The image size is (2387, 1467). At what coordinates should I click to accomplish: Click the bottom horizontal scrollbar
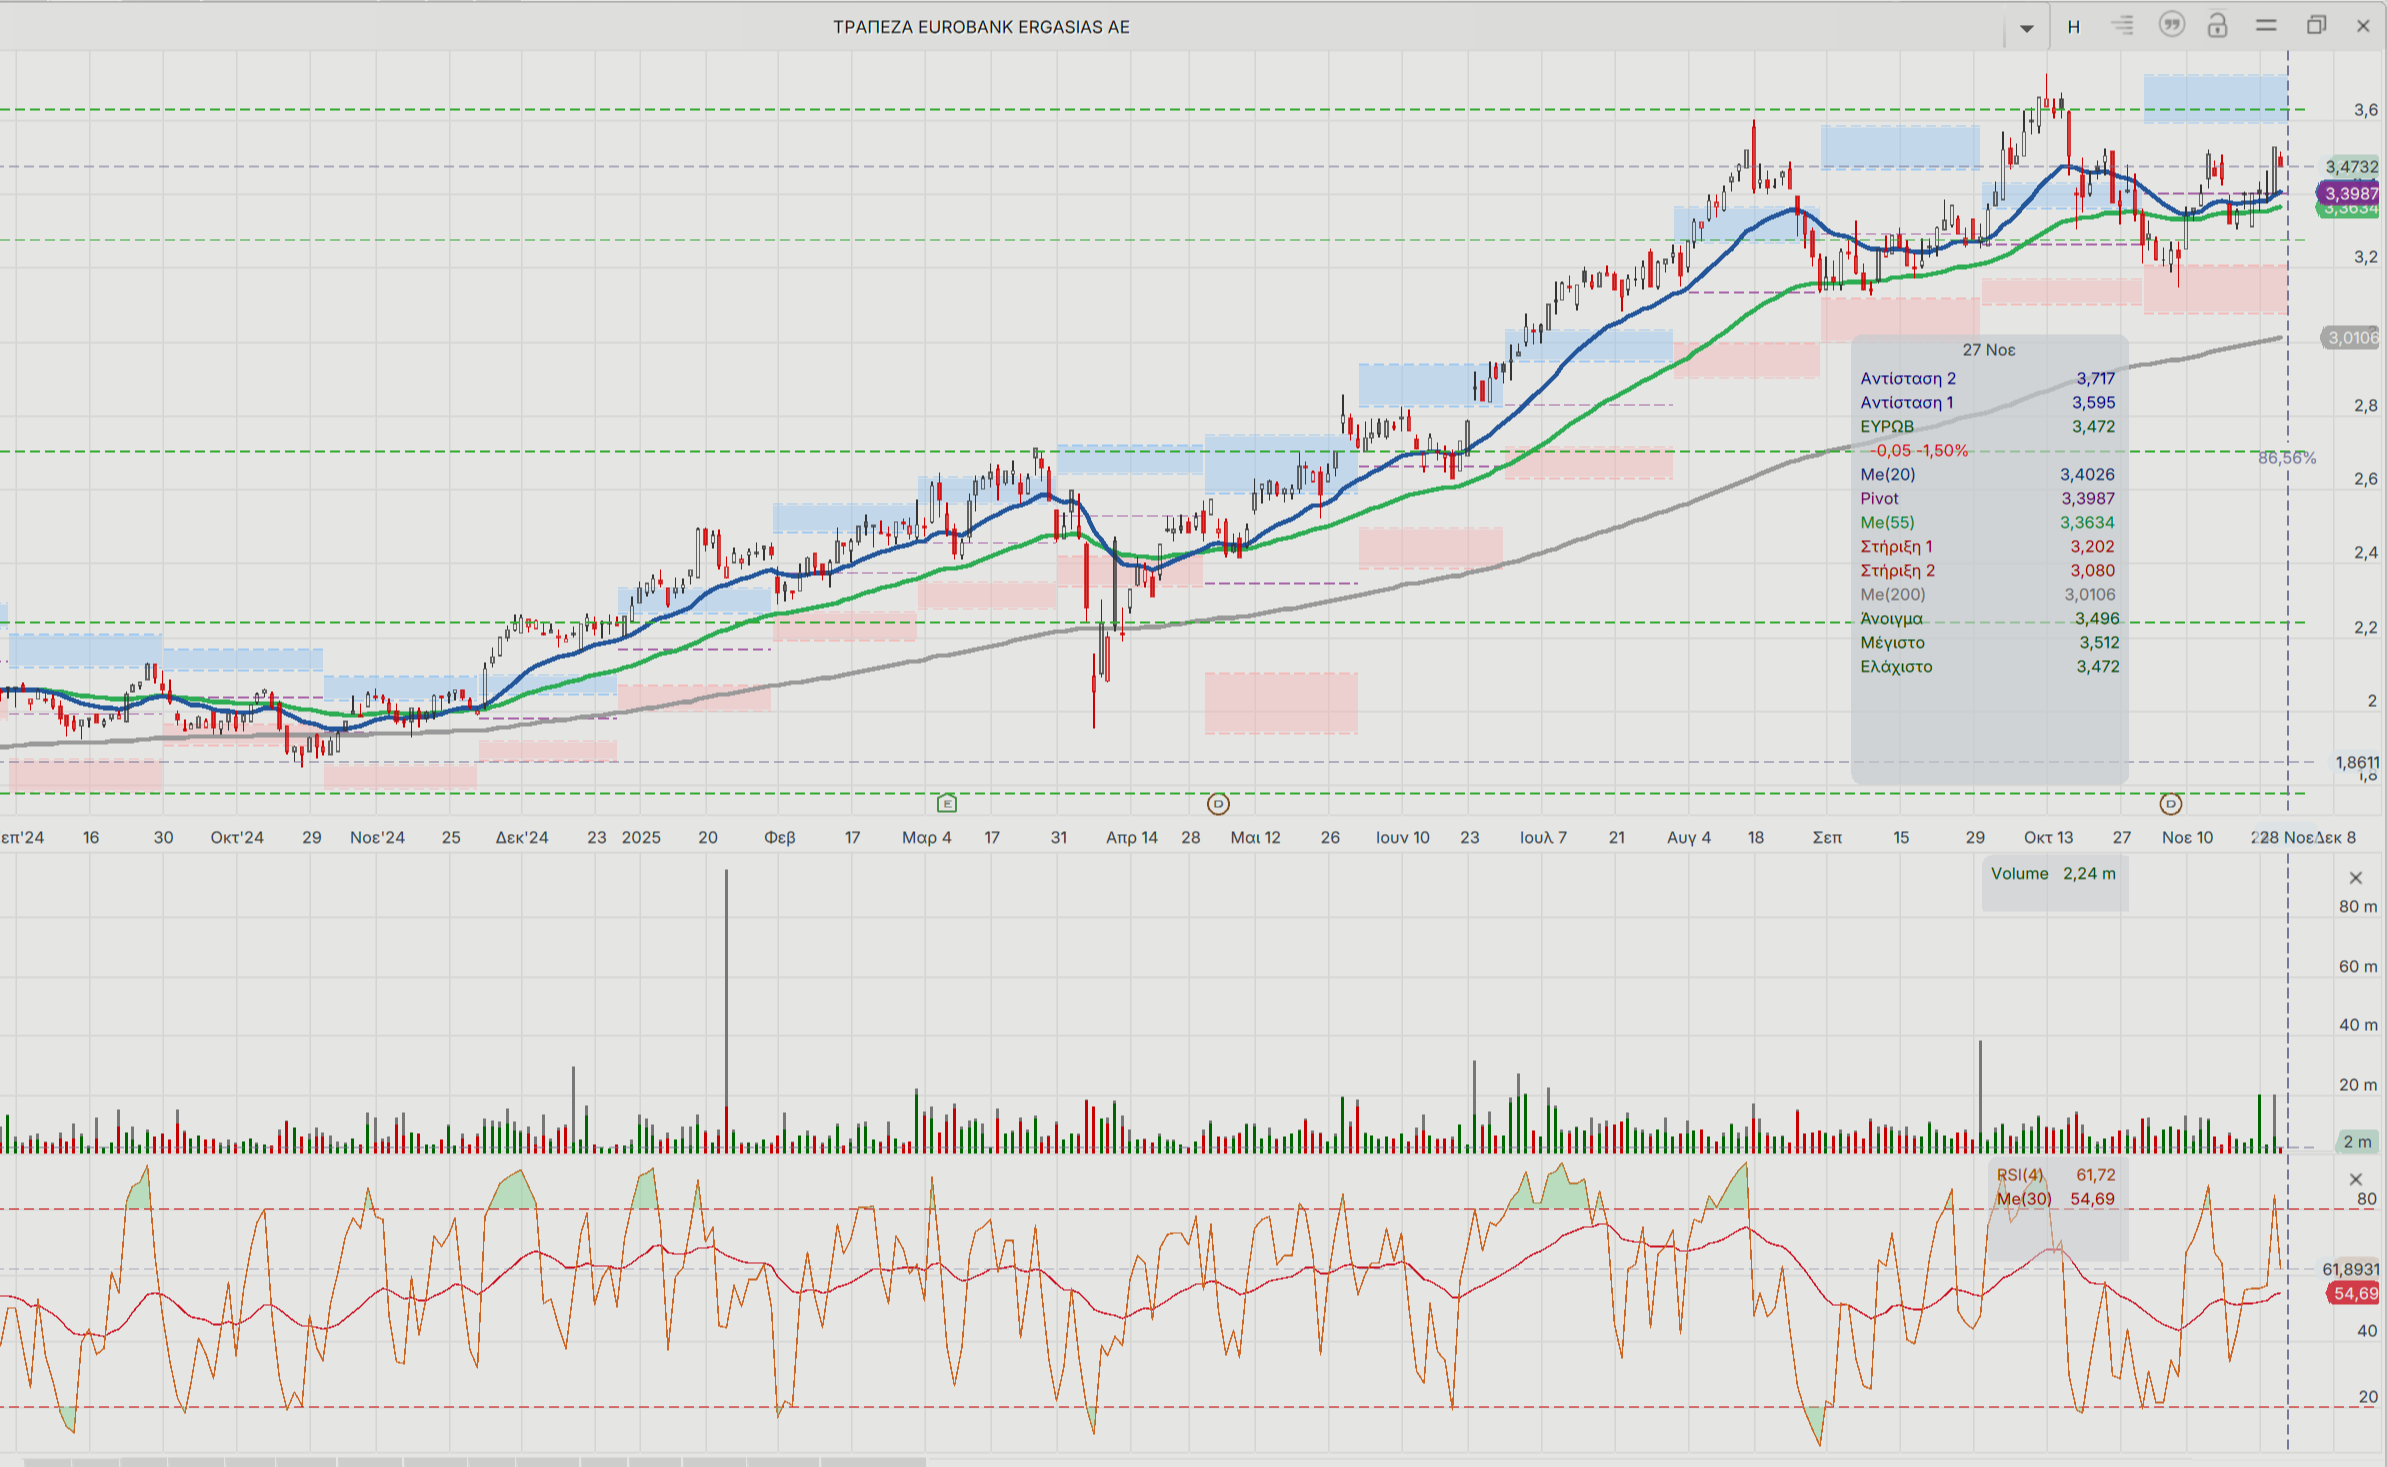tap(475, 1461)
